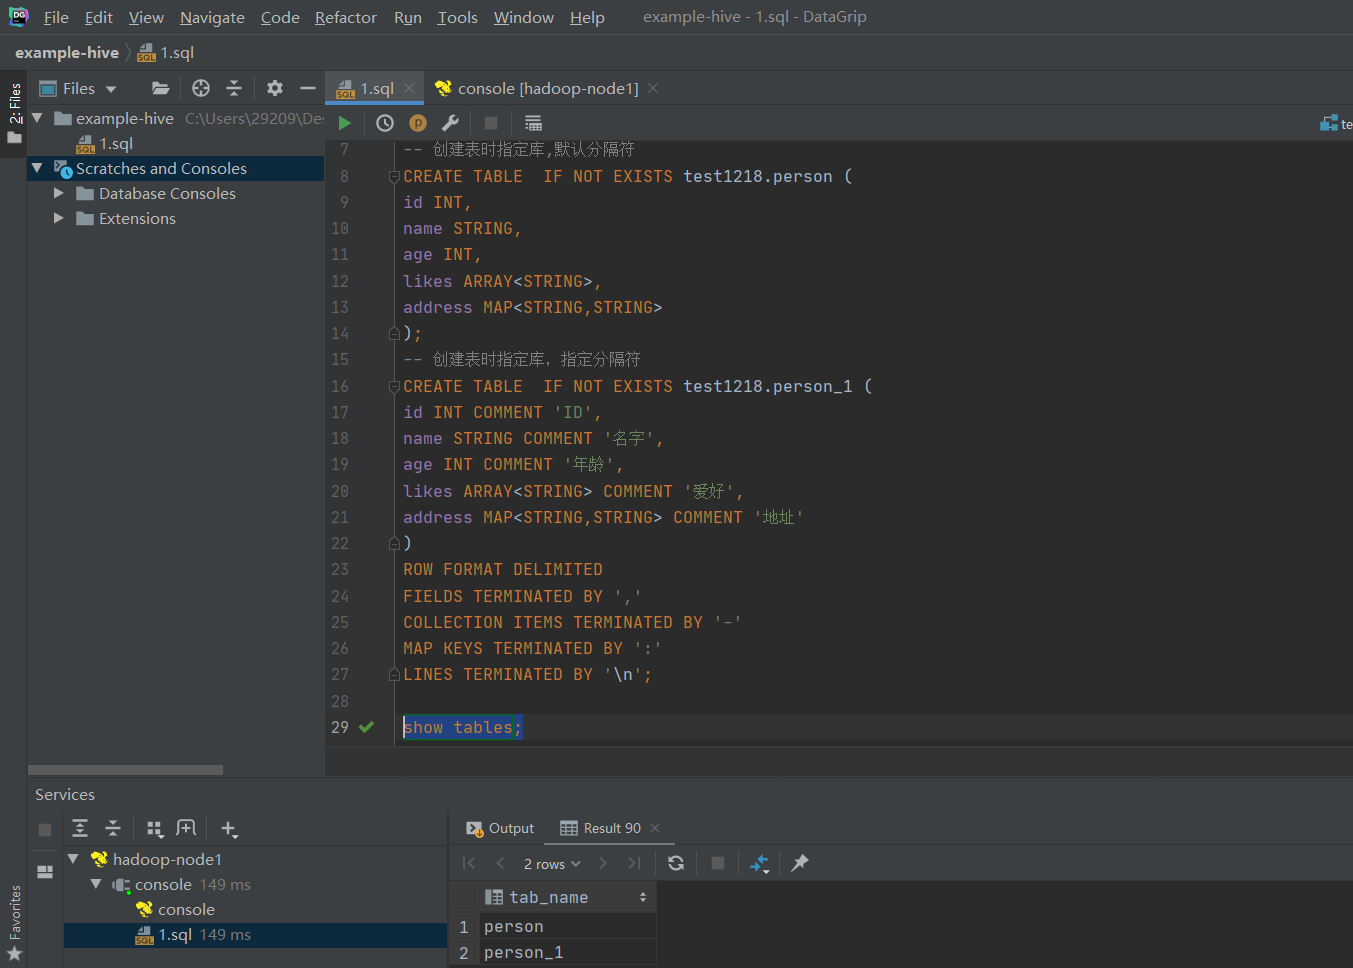Image resolution: width=1353 pixels, height=968 pixels.
Task: Toggle the 2: Files side tool window
Action: click(x=14, y=112)
